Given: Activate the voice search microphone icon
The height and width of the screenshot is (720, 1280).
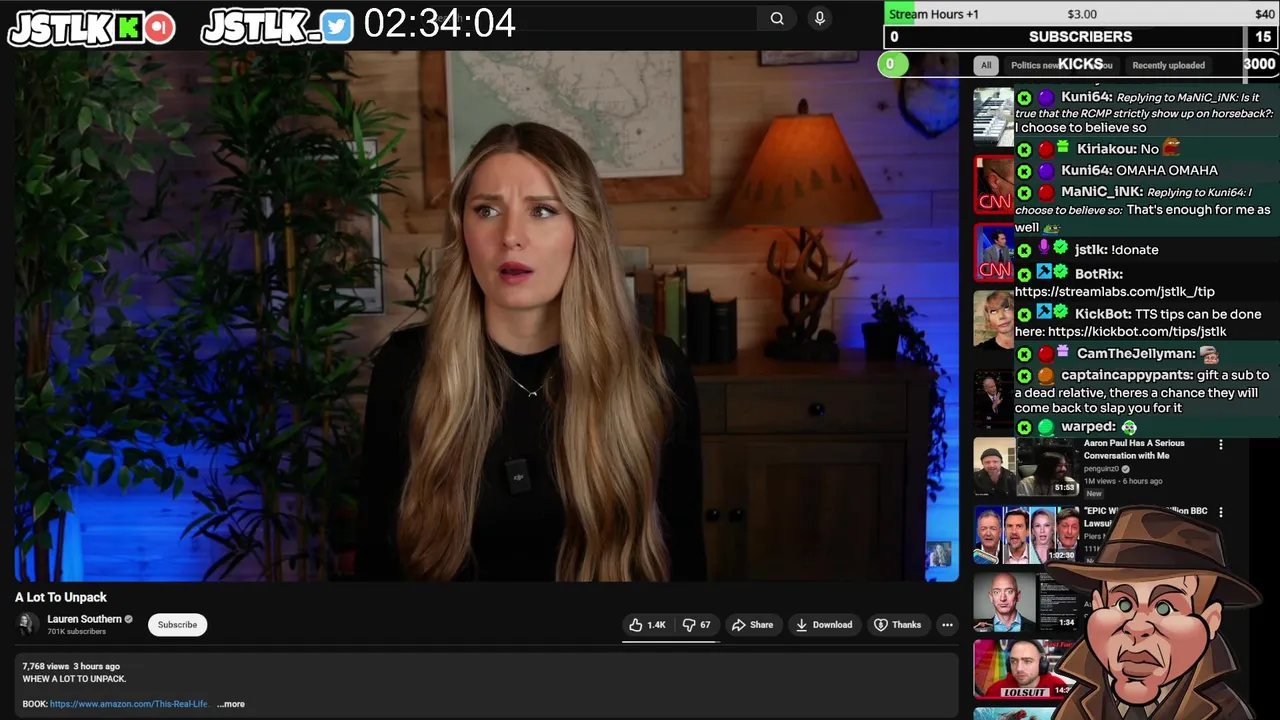Looking at the screenshot, I should tap(820, 18).
